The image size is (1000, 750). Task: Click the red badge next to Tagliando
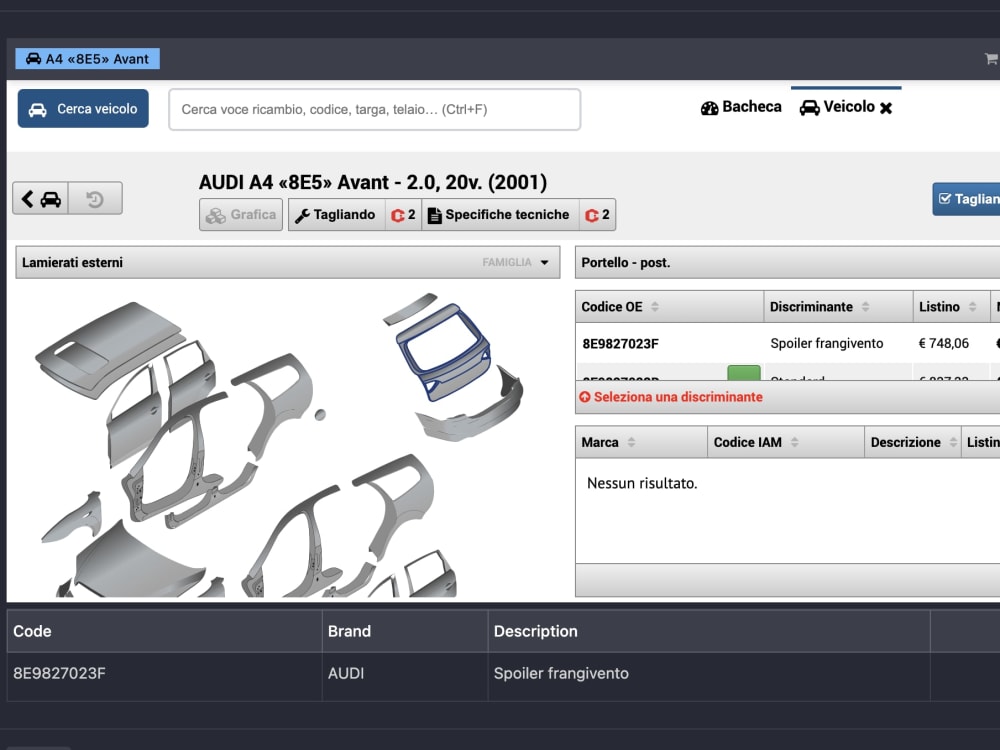[x=403, y=215]
